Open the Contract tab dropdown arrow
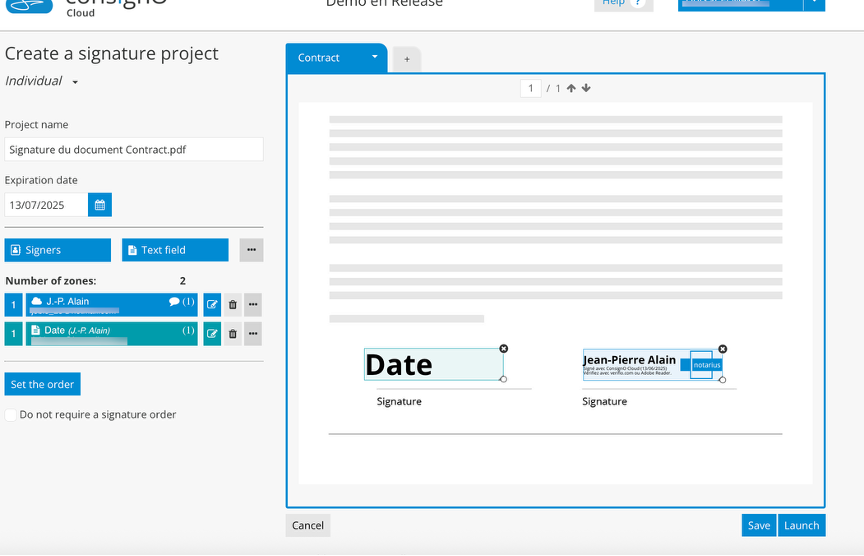 point(375,57)
